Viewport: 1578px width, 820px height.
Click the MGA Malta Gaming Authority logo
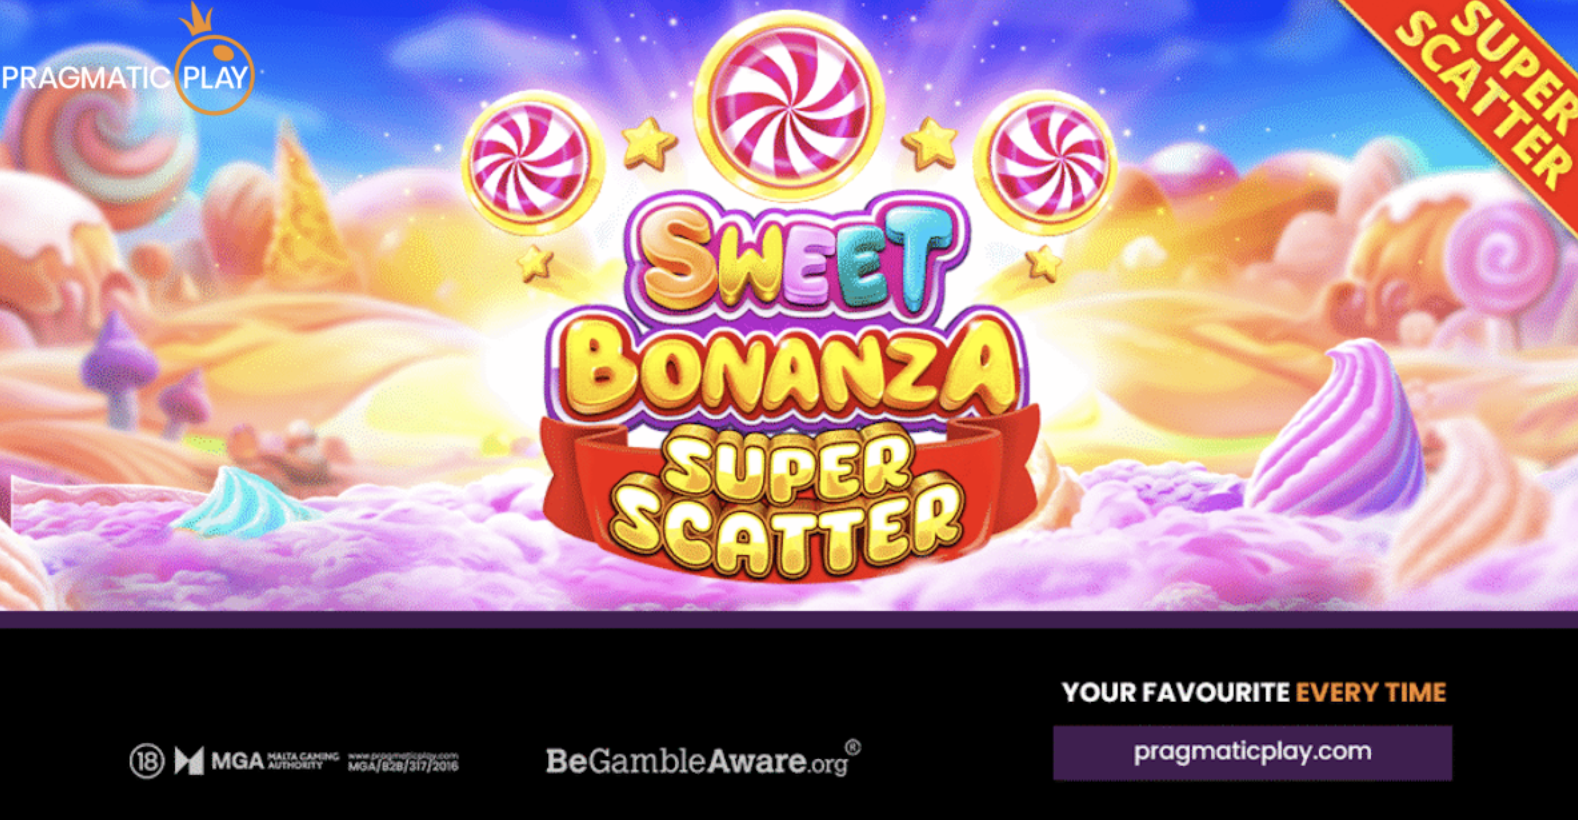point(257,762)
